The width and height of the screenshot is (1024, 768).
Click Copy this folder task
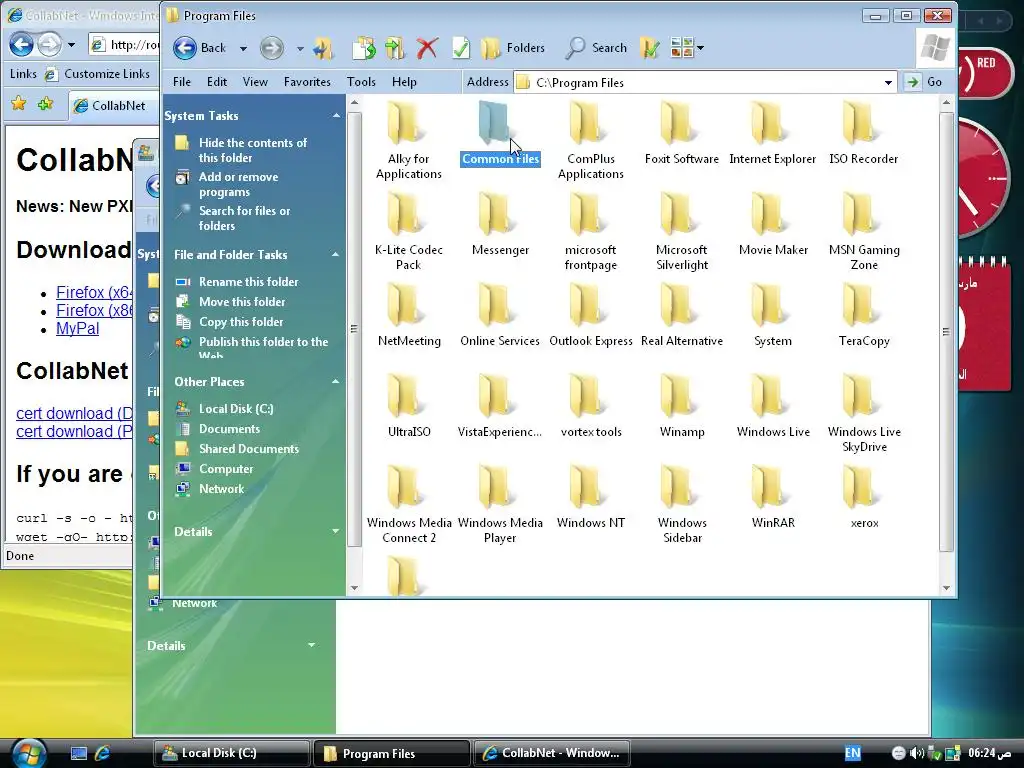(x=241, y=322)
